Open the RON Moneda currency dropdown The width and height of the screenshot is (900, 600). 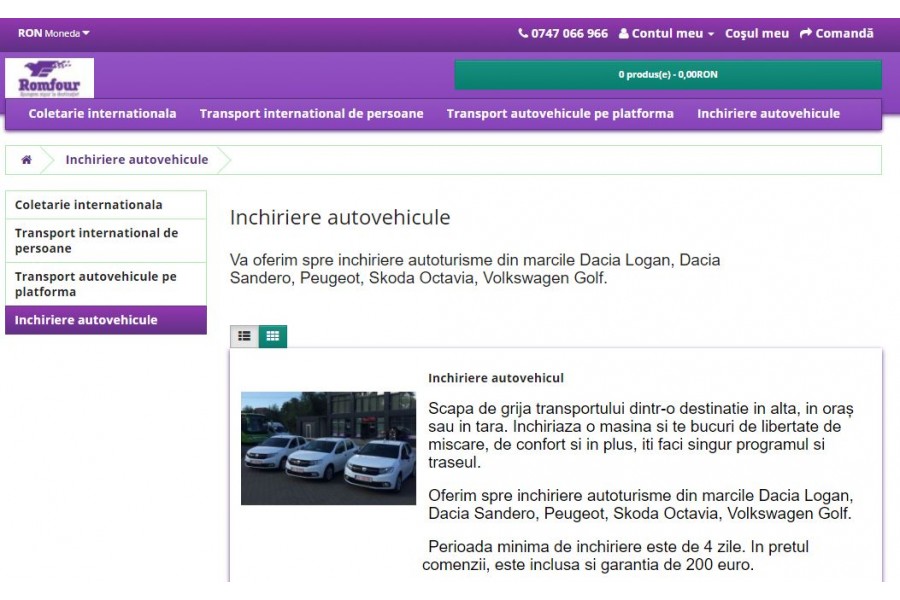pos(53,33)
